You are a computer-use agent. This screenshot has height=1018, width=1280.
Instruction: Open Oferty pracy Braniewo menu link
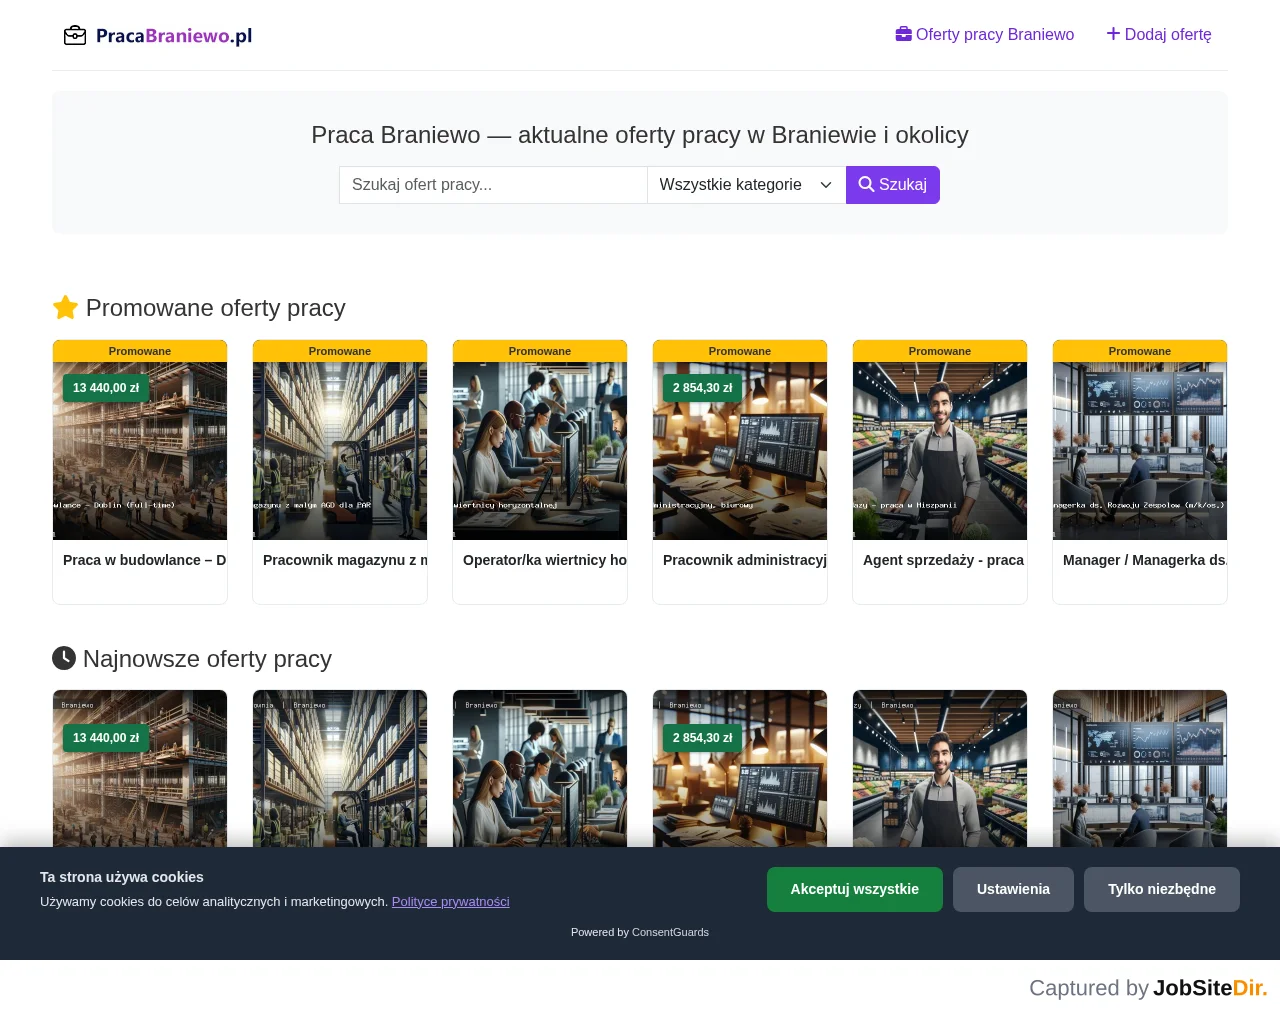coord(985,34)
